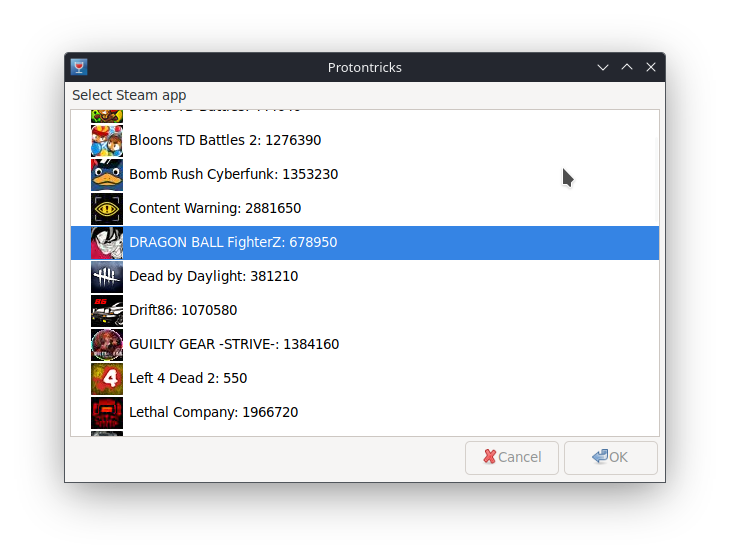Click the Dead by Daylight game icon
The image size is (730, 559).
(x=107, y=276)
